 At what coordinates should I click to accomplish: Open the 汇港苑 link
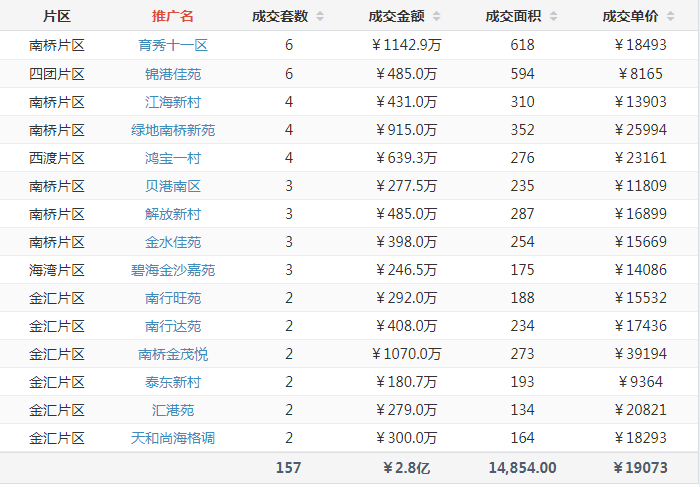click(173, 410)
